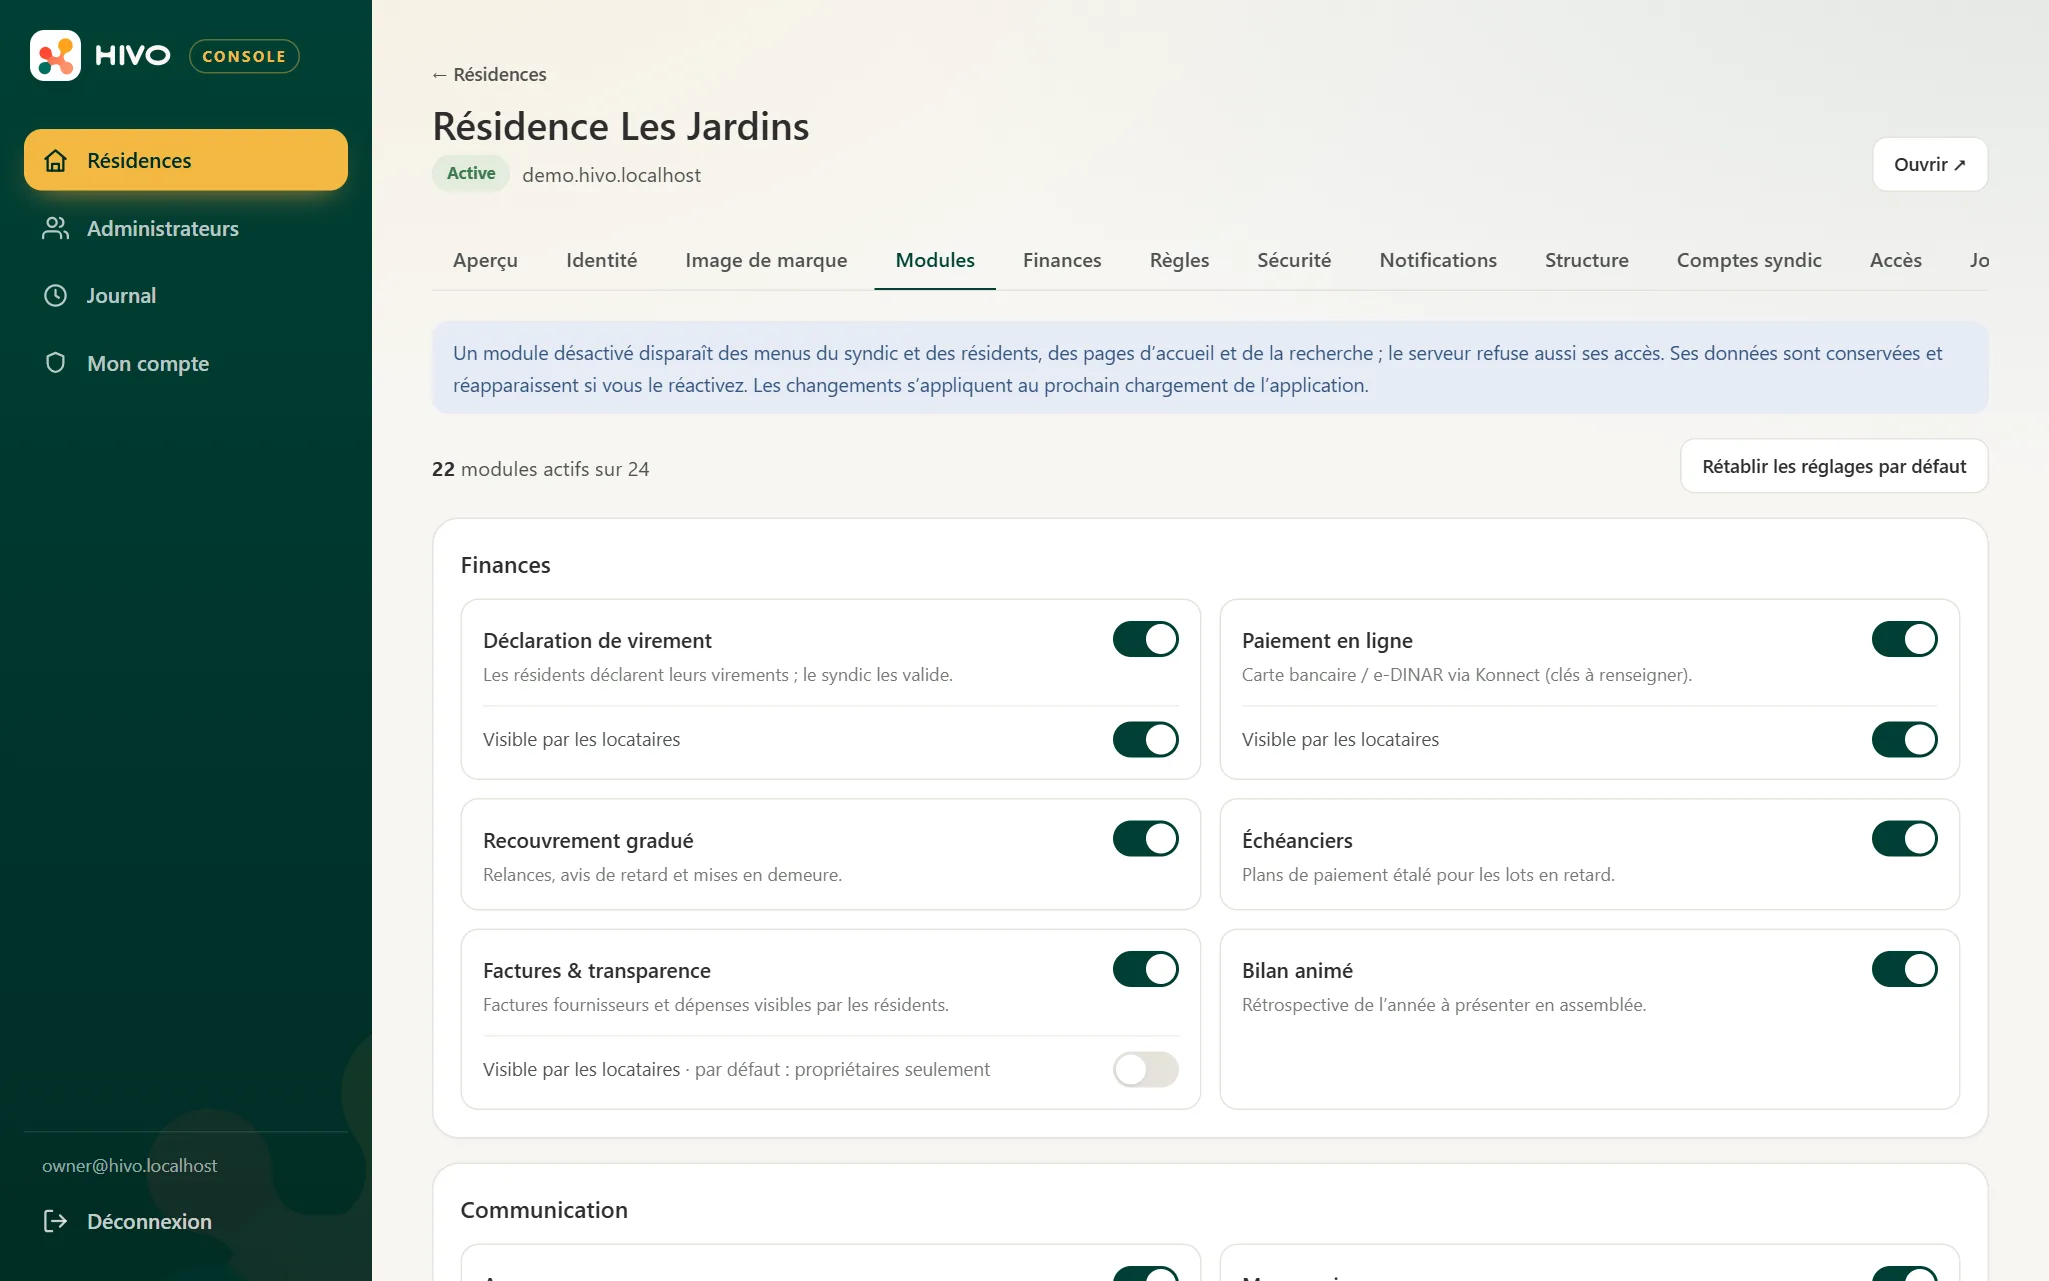
Task: Click the owner@hivo.localhost account text
Action: (129, 1165)
